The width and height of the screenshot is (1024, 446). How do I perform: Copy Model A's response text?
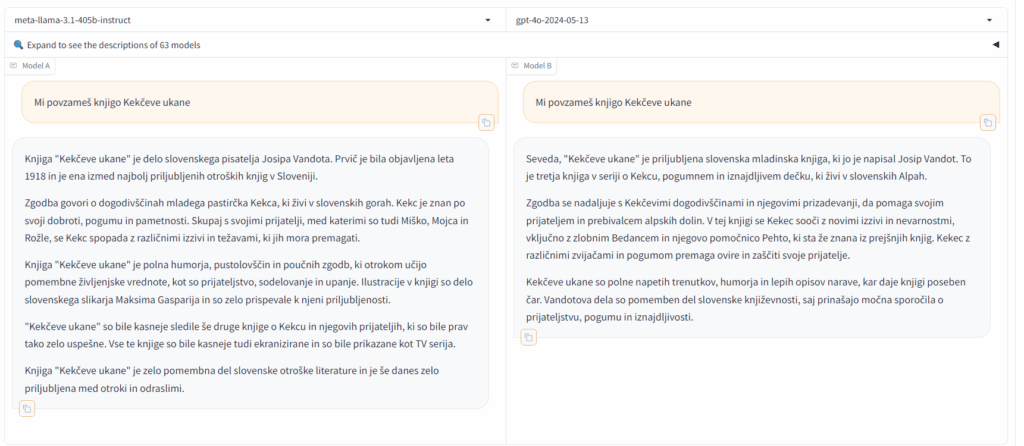(27, 408)
